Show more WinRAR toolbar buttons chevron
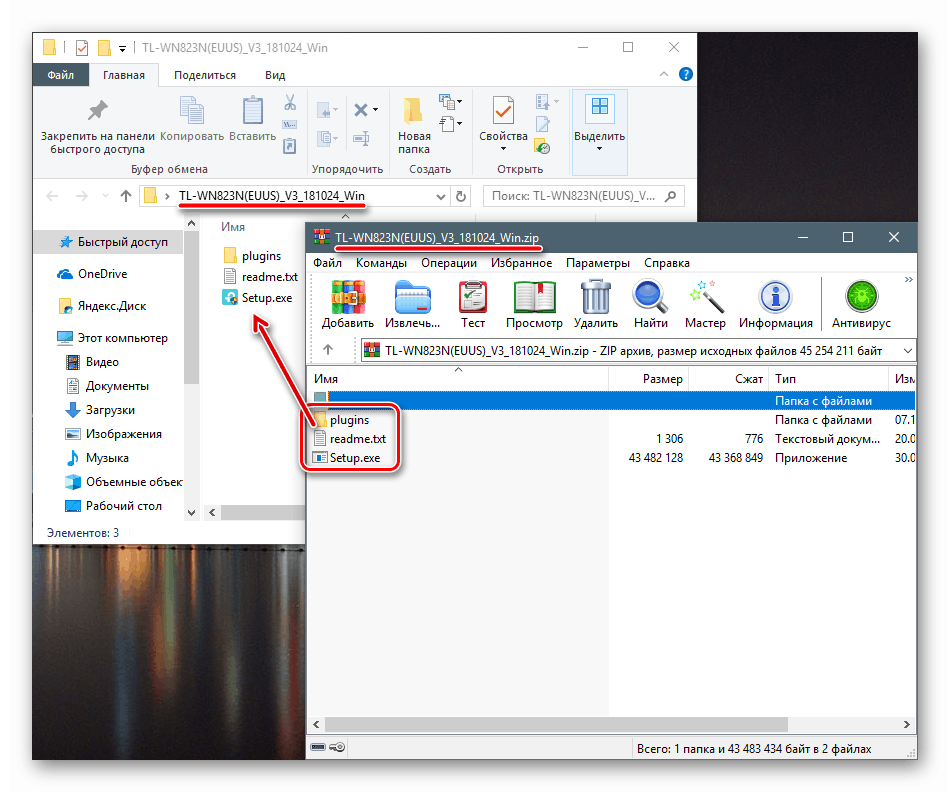The height and width of the screenshot is (792, 950). click(x=908, y=279)
